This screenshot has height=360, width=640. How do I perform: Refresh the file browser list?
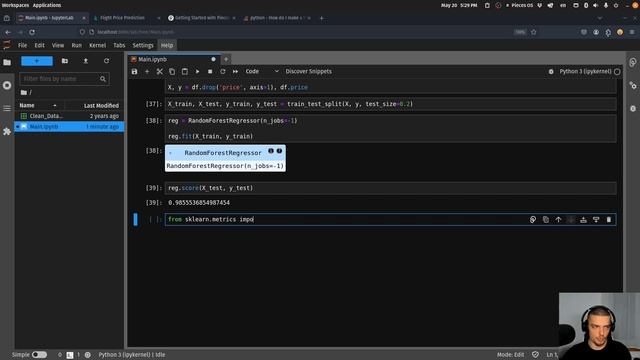(107, 61)
